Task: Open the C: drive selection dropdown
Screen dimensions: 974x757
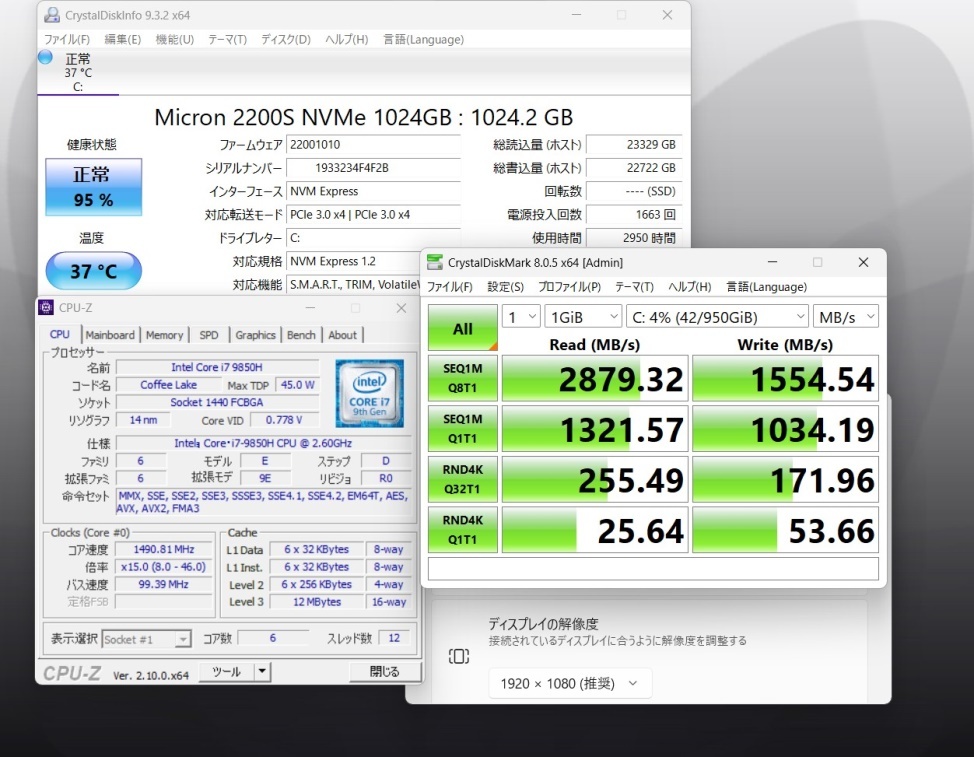Action: (x=717, y=317)
